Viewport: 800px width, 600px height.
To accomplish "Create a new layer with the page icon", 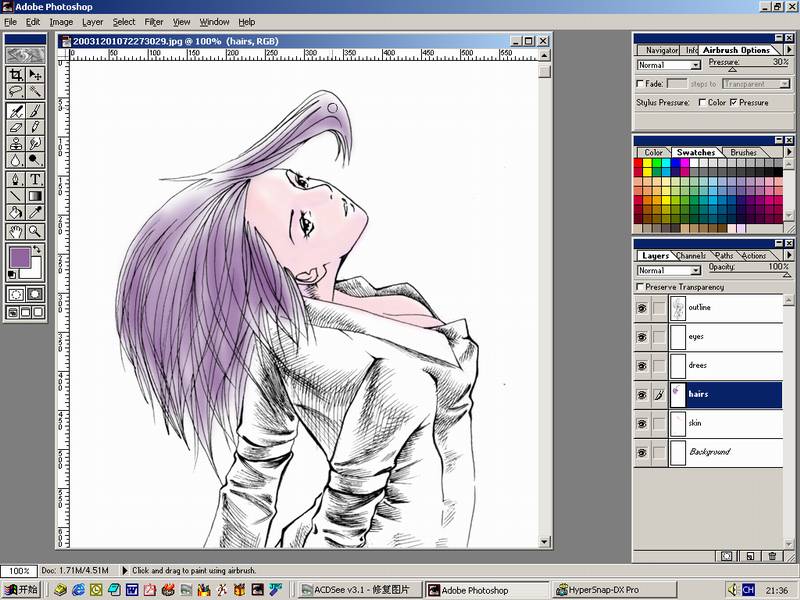I will [x=750, y=556].
